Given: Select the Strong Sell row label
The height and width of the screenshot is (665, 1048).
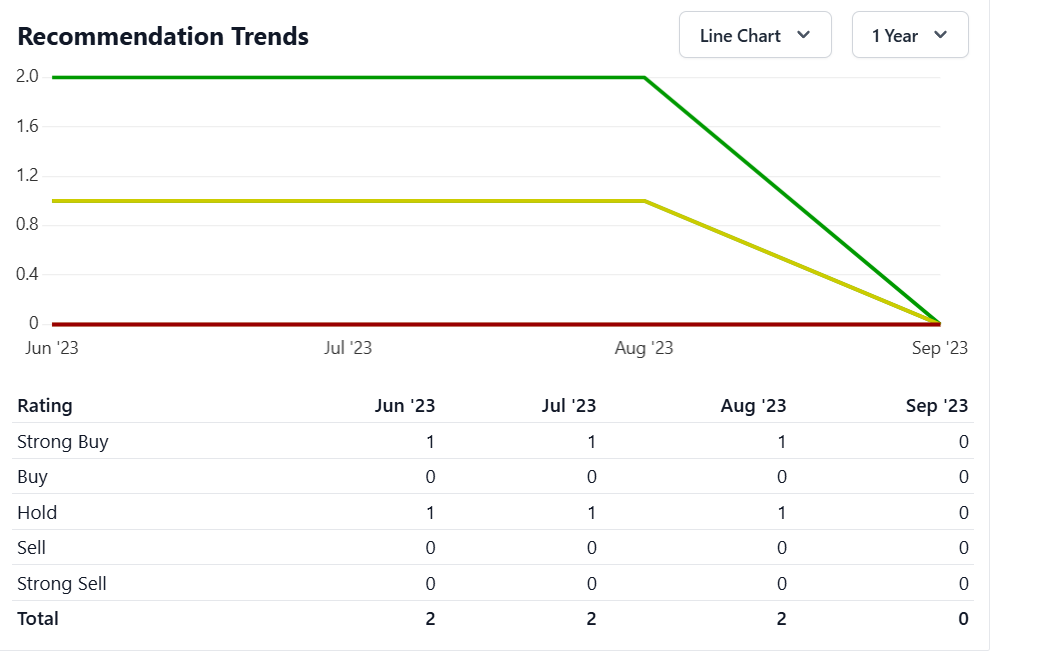Looking at the screenshot, I should [62, 584].
